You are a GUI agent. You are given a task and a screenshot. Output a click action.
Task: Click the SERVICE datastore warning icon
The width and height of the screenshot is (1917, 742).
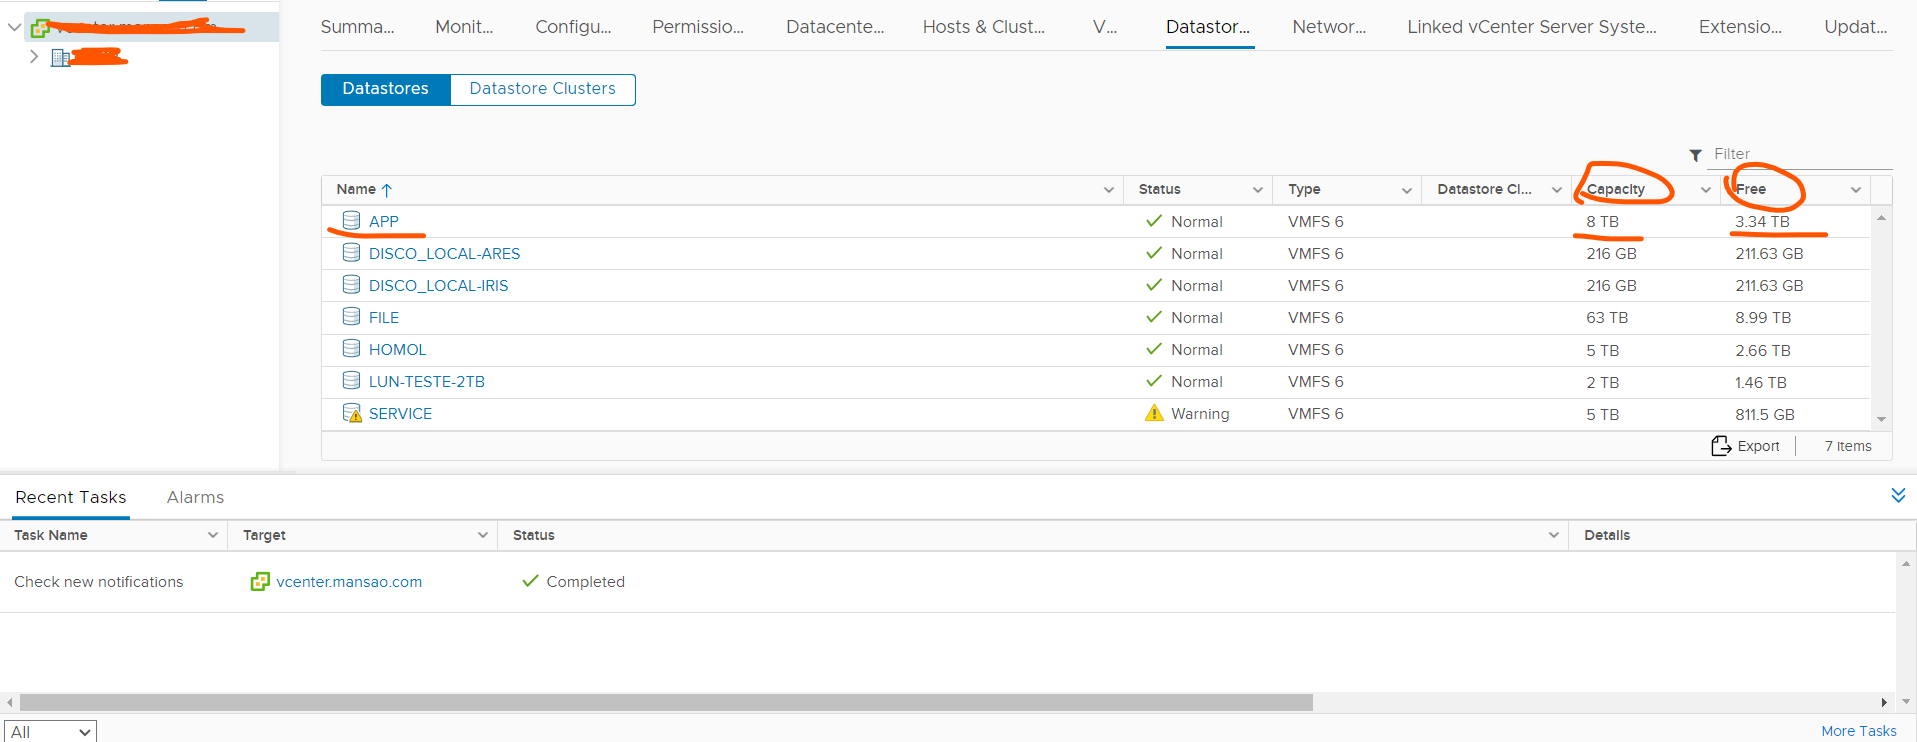(352, 413)
